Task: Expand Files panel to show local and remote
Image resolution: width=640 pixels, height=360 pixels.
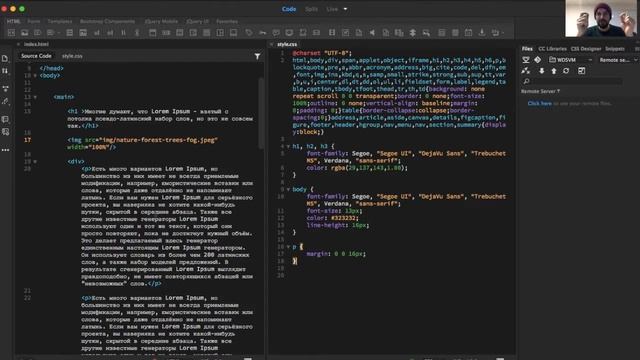Action: pyautogui.click(x=582, y=71)
